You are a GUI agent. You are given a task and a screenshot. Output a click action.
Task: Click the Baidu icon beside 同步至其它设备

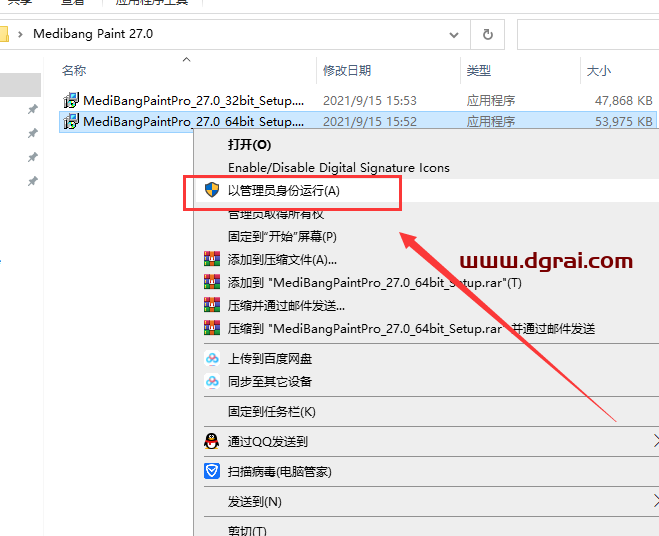pyautogui.click(x=212, y=381)
